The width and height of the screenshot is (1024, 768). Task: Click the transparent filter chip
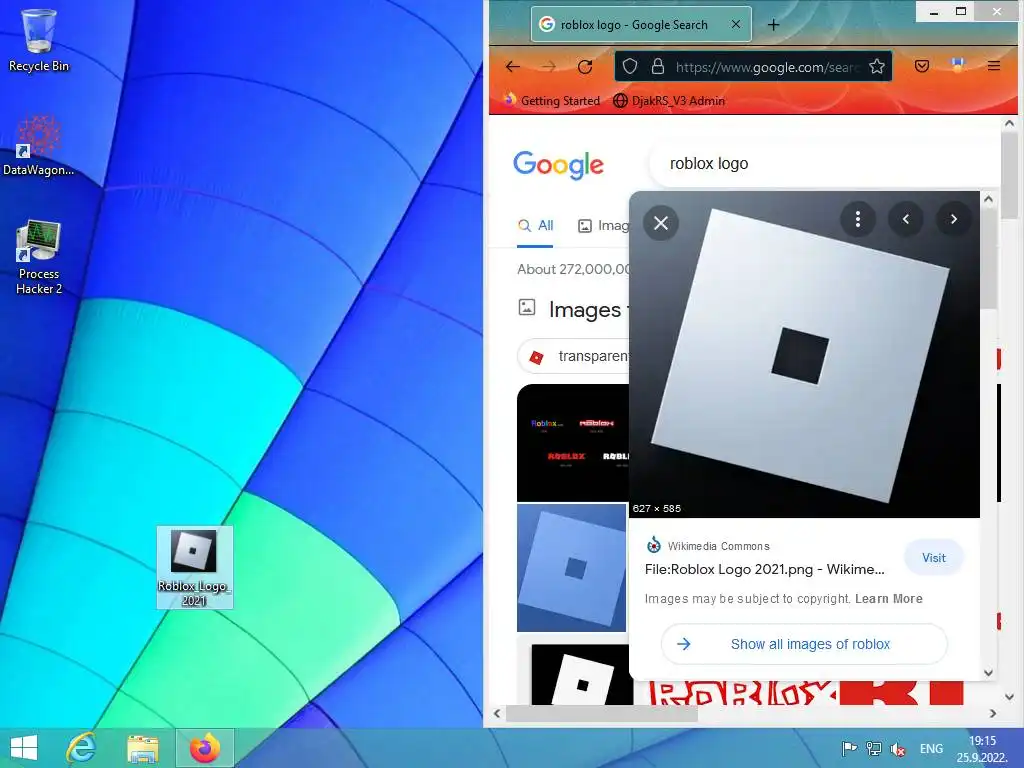coord(575,356)
